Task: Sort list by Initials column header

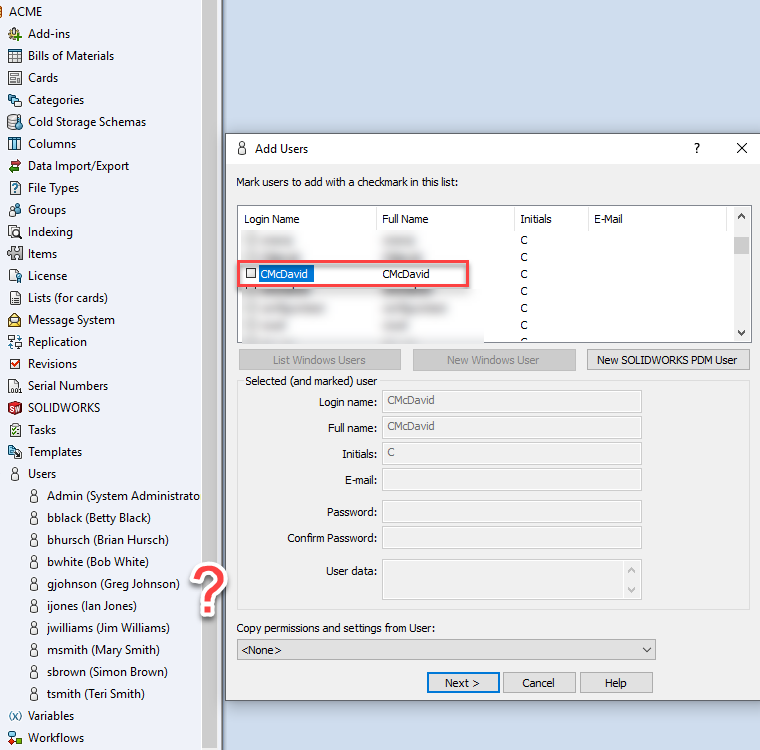Action: (x=551, y=219)
